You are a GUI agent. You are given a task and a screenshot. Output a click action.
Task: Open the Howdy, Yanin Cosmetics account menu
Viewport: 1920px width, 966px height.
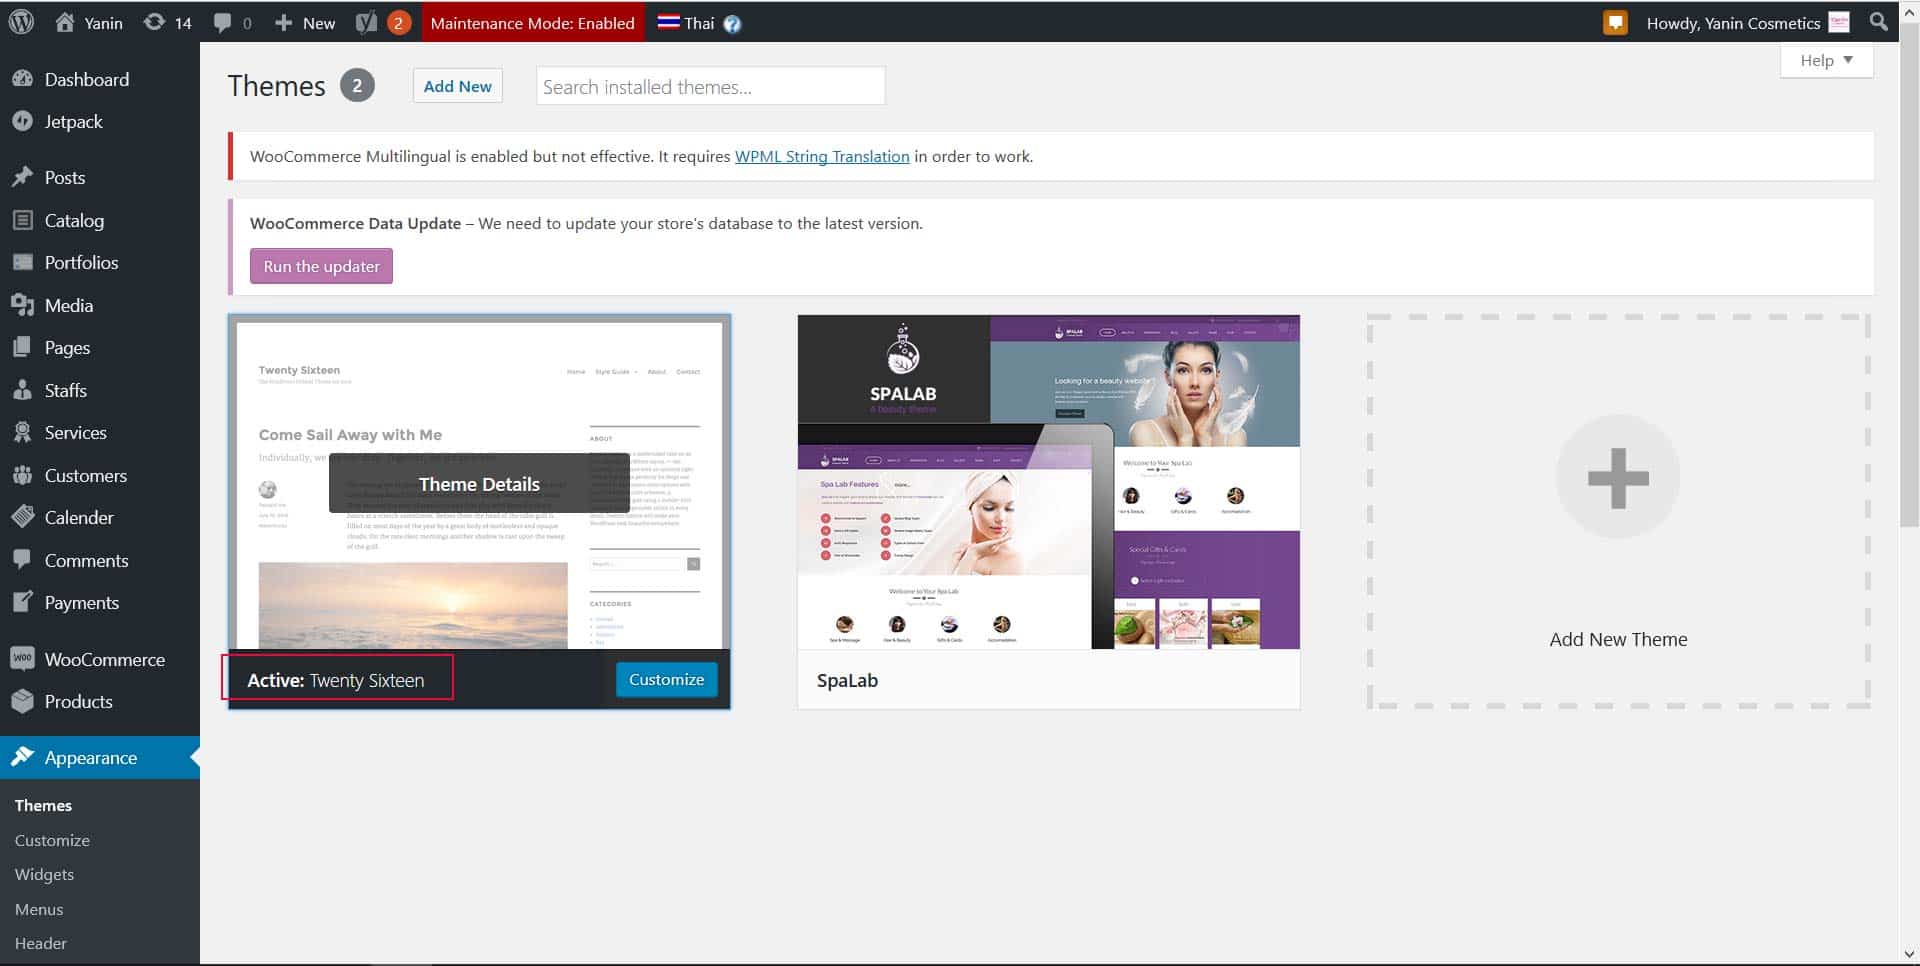[x=1747, y=23]
